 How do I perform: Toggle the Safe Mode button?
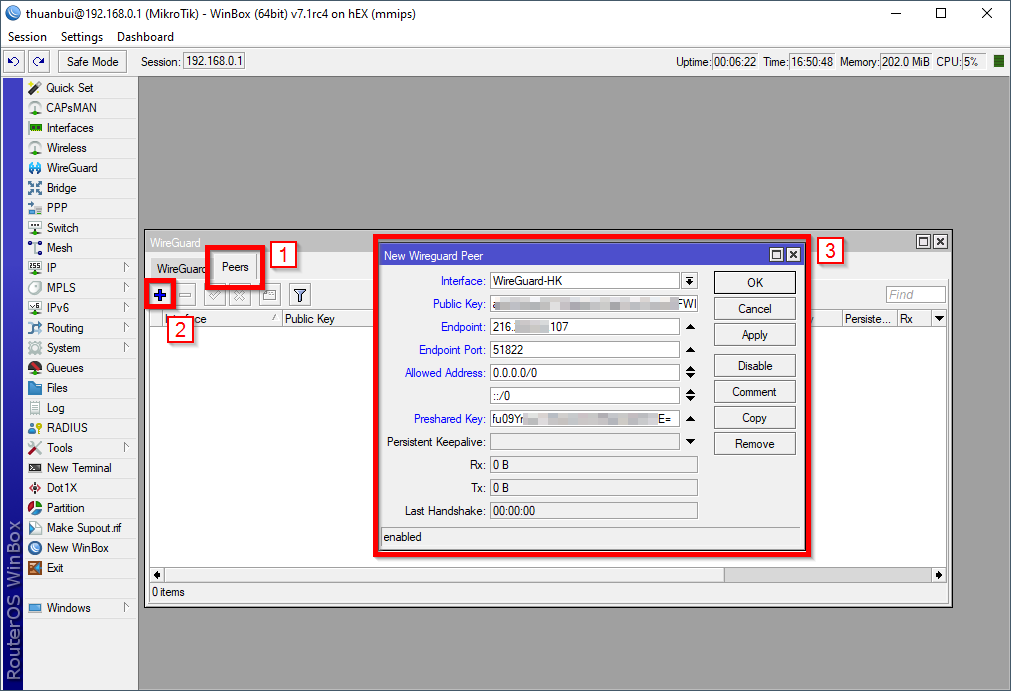point(92,61)
